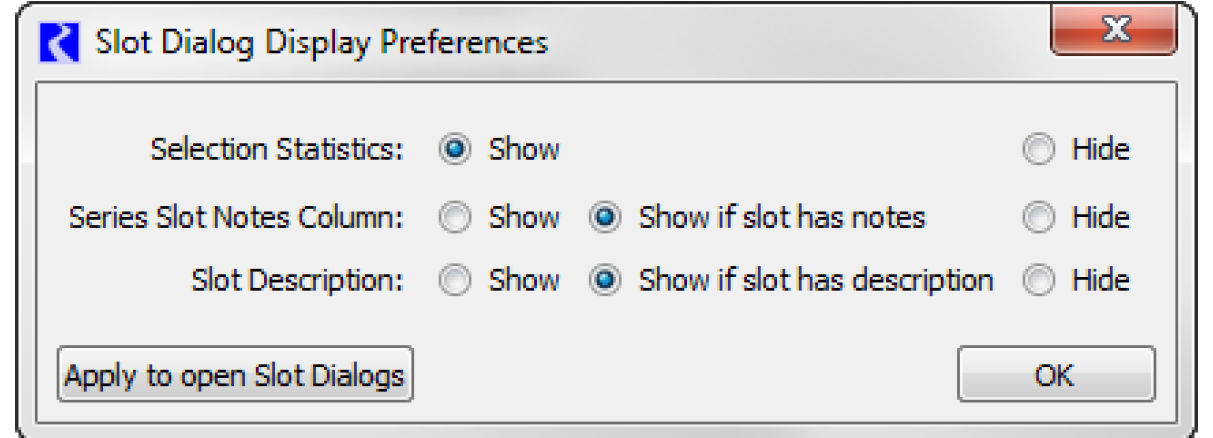Click the 'Series Slot Notes Column:' row label
The height and width of the screenshot is (438, 1213).
tap(236, 217)
